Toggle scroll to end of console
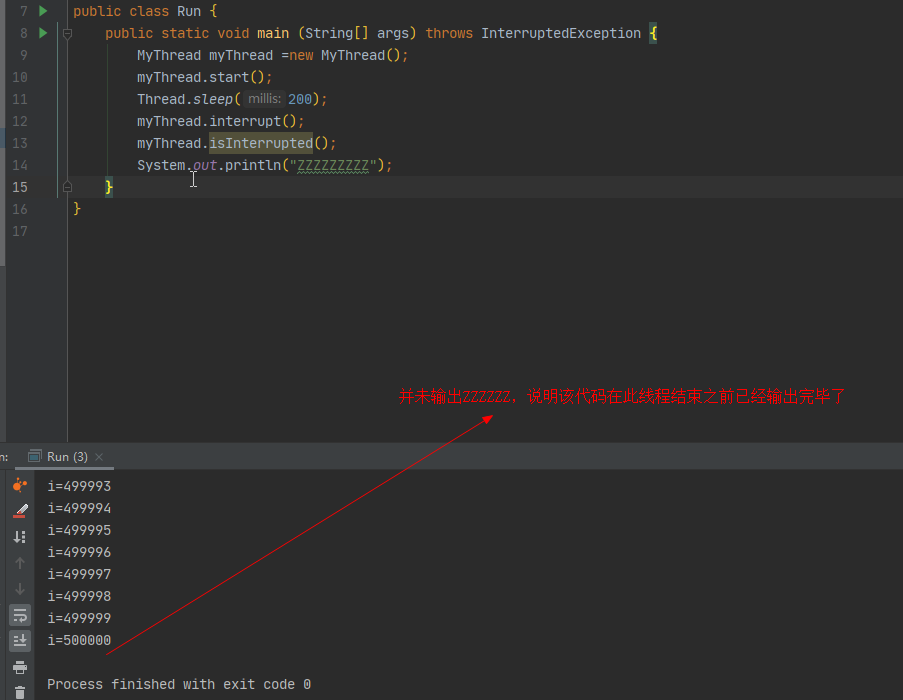903x700 pixels. pyautogui.click(x=20, y=640)
